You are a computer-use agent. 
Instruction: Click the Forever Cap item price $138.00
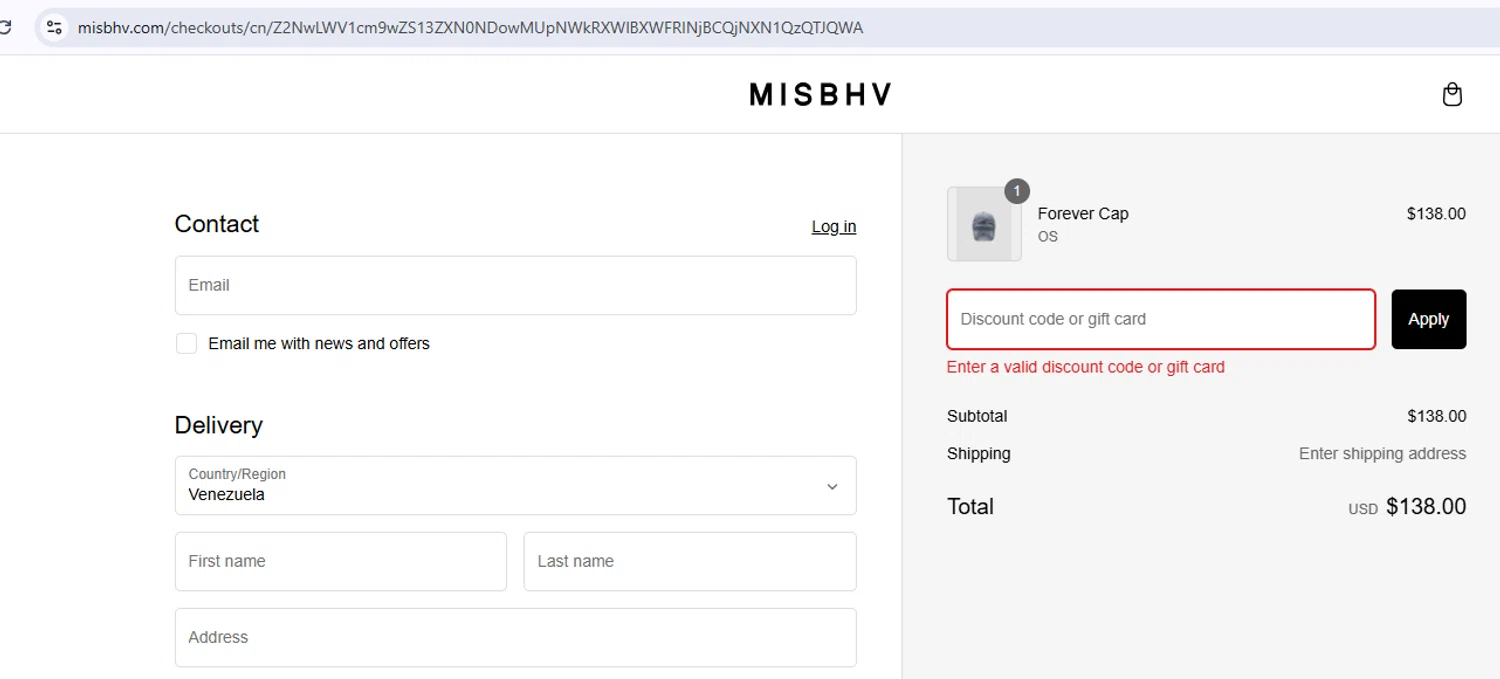(x=1436, y=213)
